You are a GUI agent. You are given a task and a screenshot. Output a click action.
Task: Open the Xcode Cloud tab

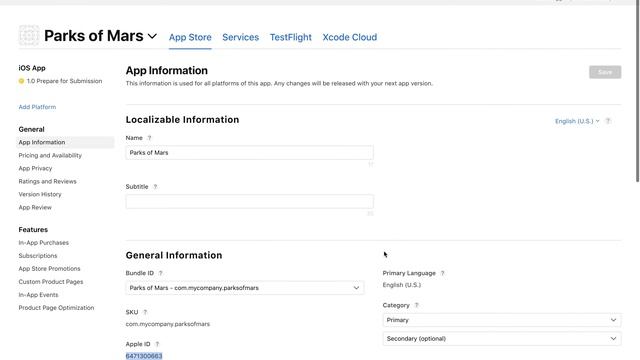350,37
